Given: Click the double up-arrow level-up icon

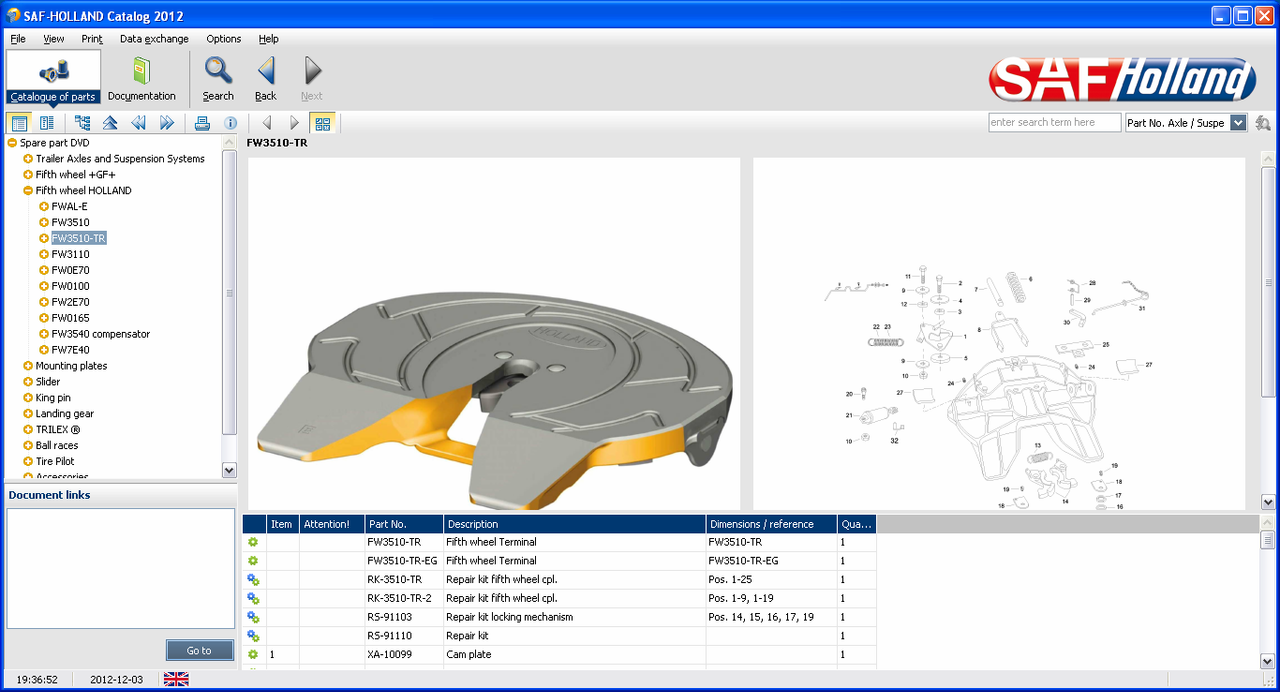Looking at the screenshot, I should pyautogui.click(x=110, y=123).
